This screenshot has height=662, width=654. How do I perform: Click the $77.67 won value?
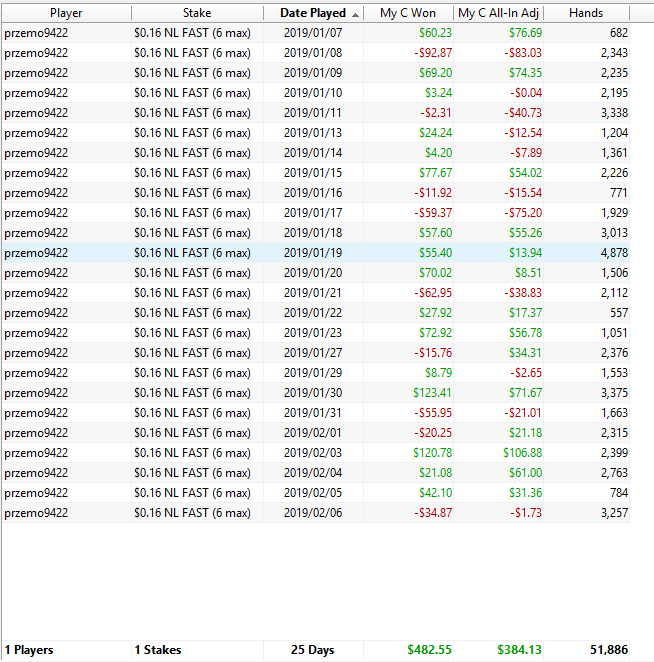pyautogui.click(x=435, y=173)
